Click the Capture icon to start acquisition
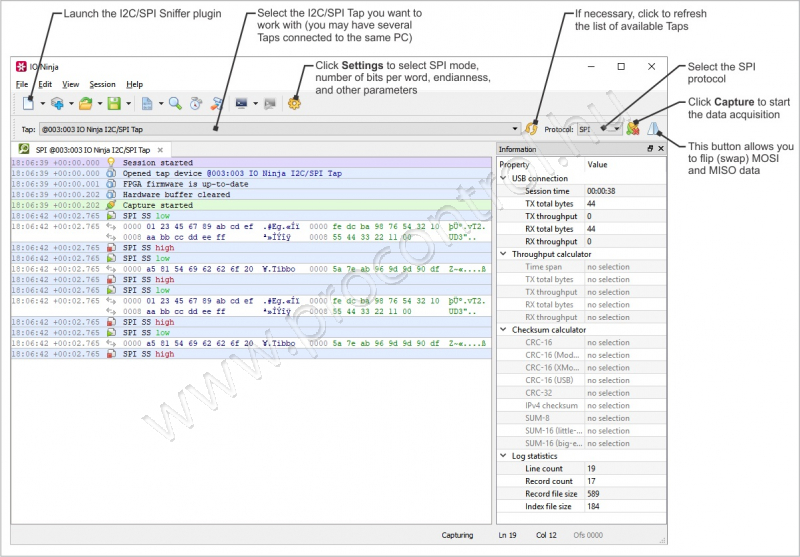Screen dimensions: 800x557 [632, 129]
